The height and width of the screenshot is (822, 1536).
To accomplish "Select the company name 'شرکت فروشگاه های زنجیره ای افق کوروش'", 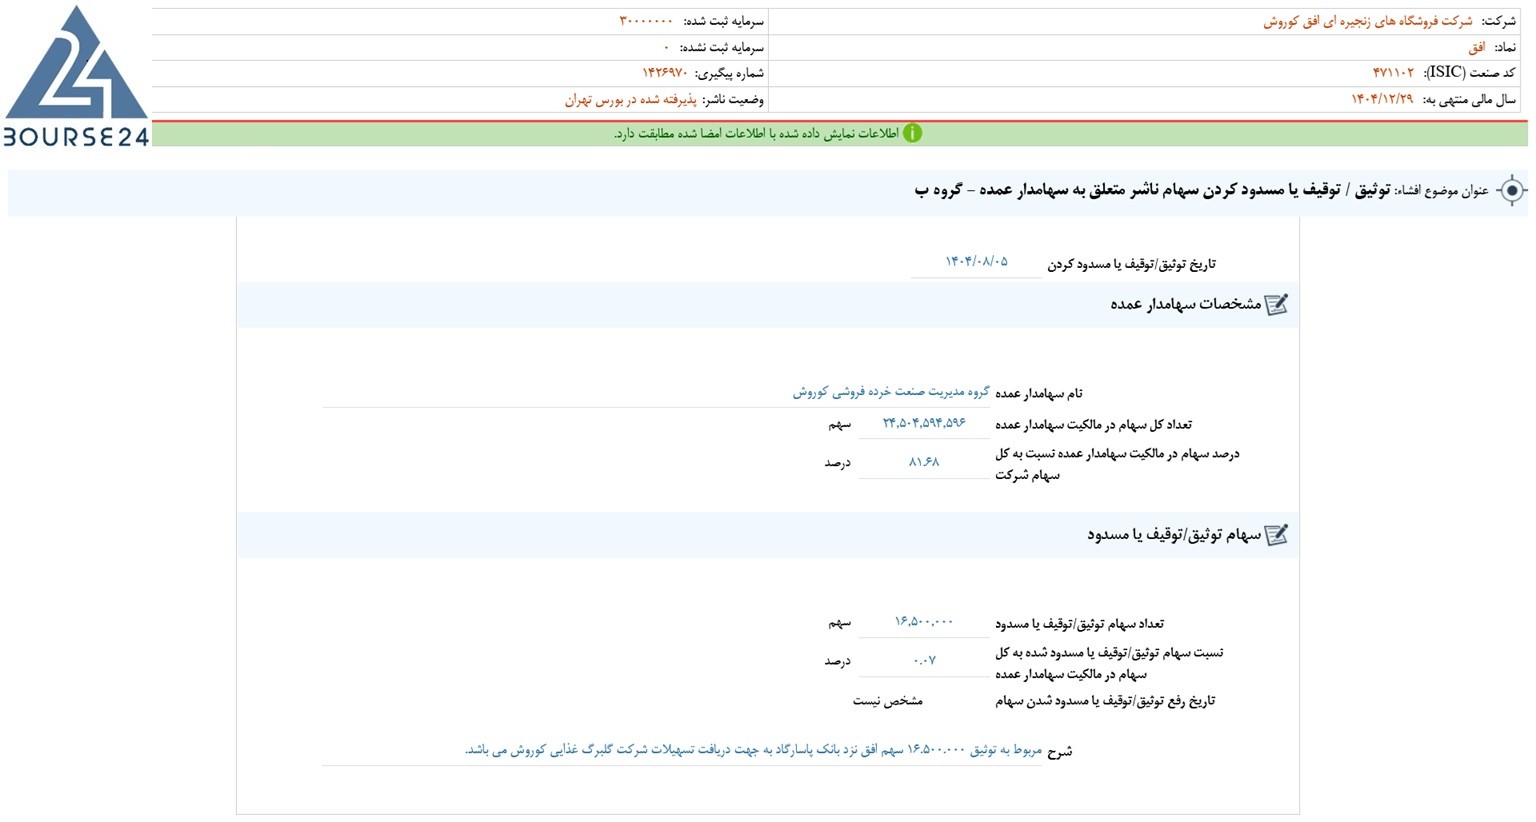I will 1367,21.
